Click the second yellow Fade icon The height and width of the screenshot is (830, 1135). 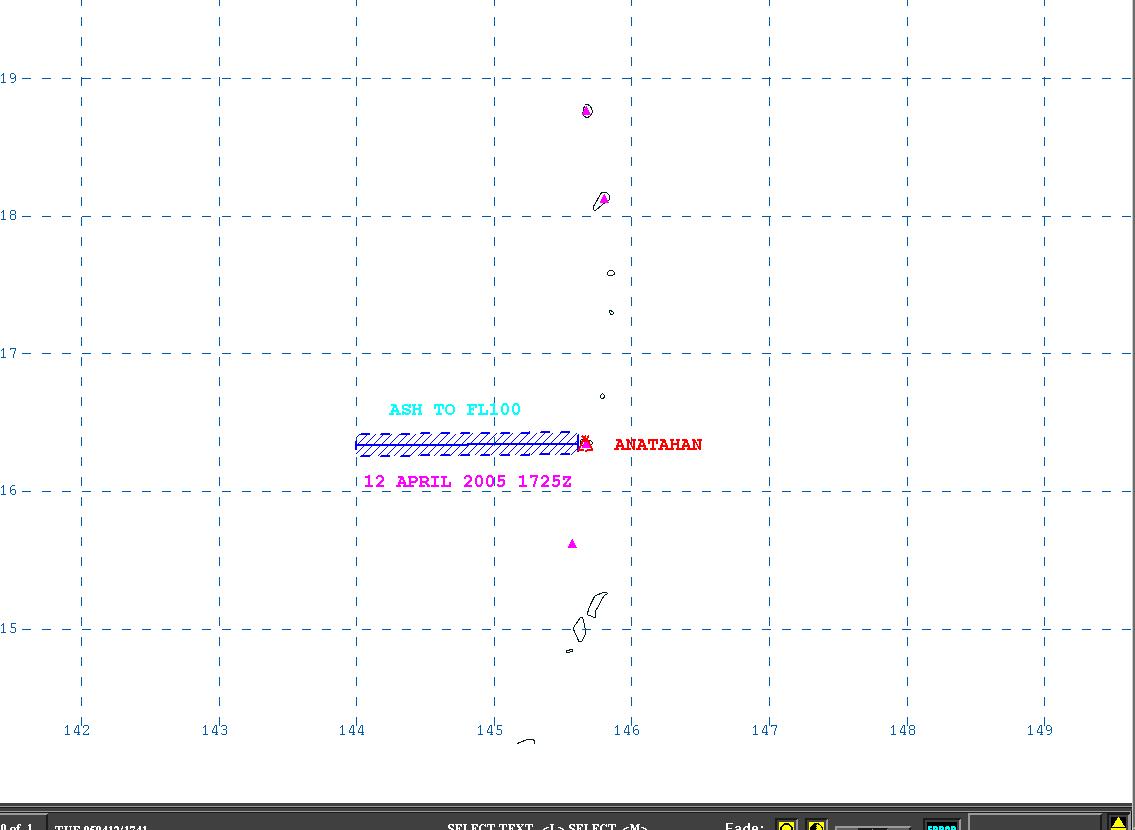(x=816, y=825)
